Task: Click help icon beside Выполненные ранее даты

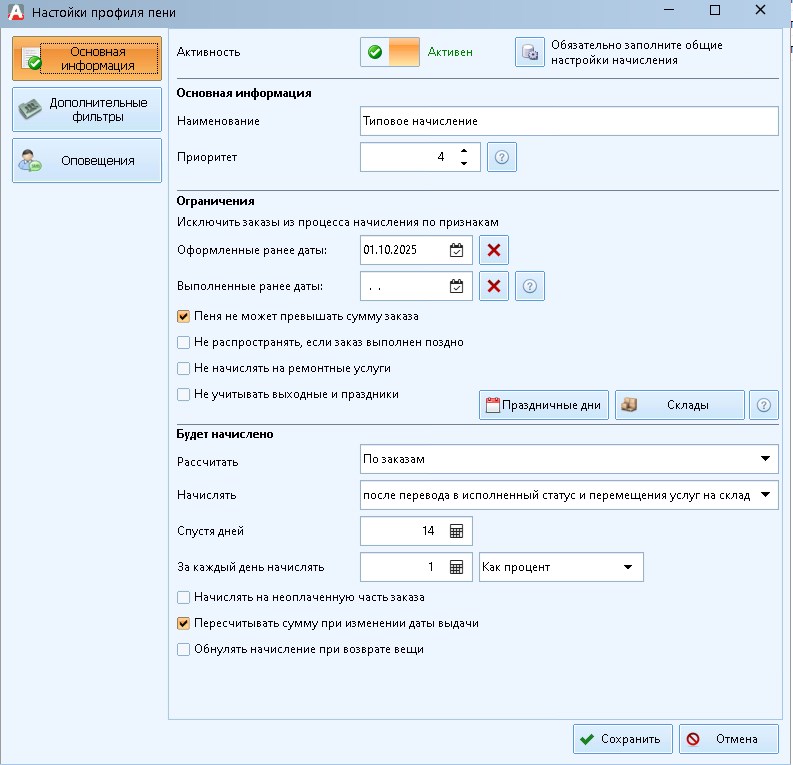Action: (531, 287)
